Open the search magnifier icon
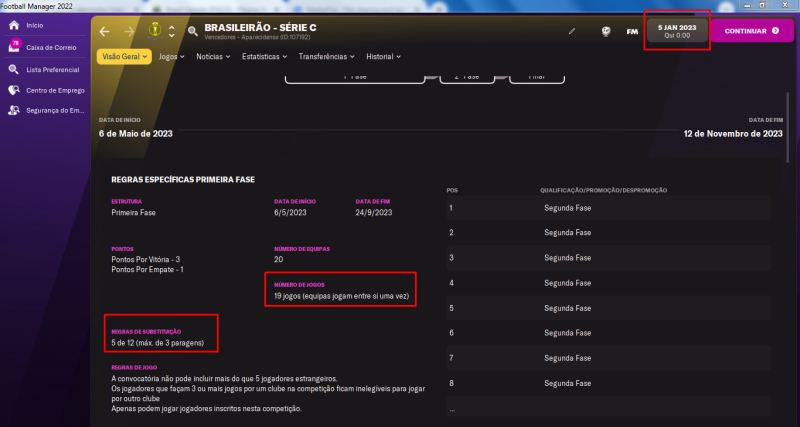 192,31
